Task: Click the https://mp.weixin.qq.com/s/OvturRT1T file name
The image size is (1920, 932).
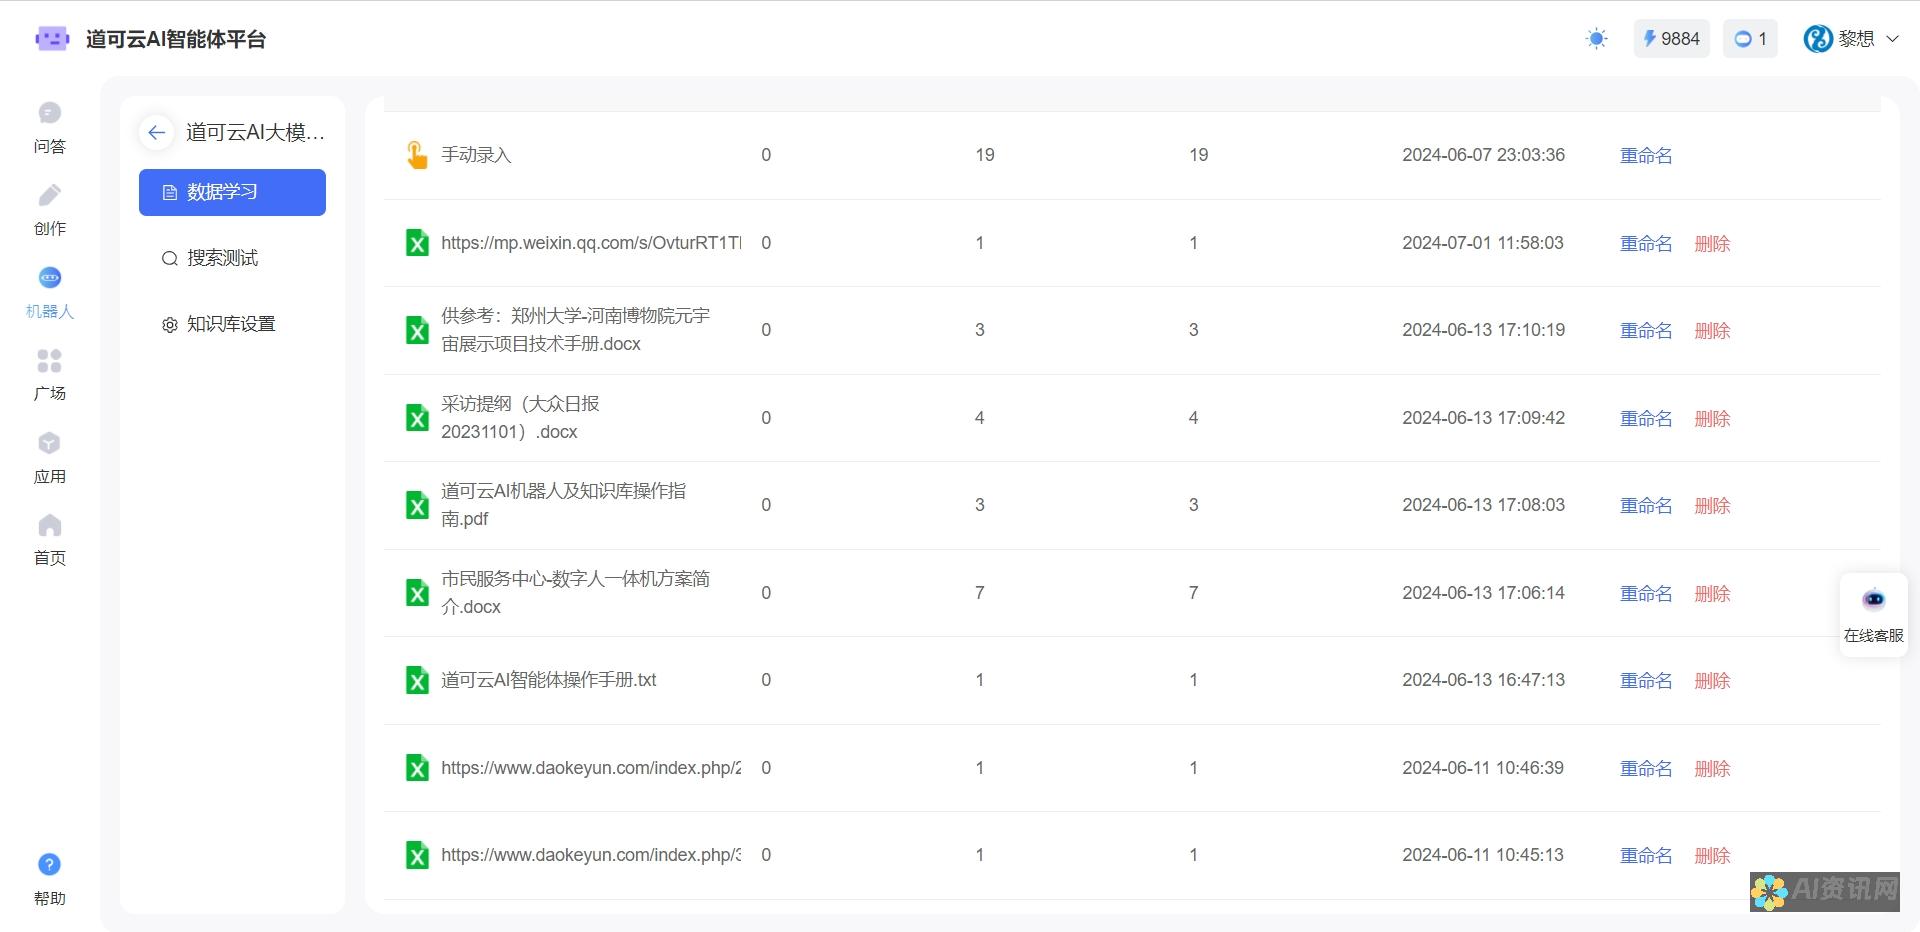Action: tap(591, 243)
